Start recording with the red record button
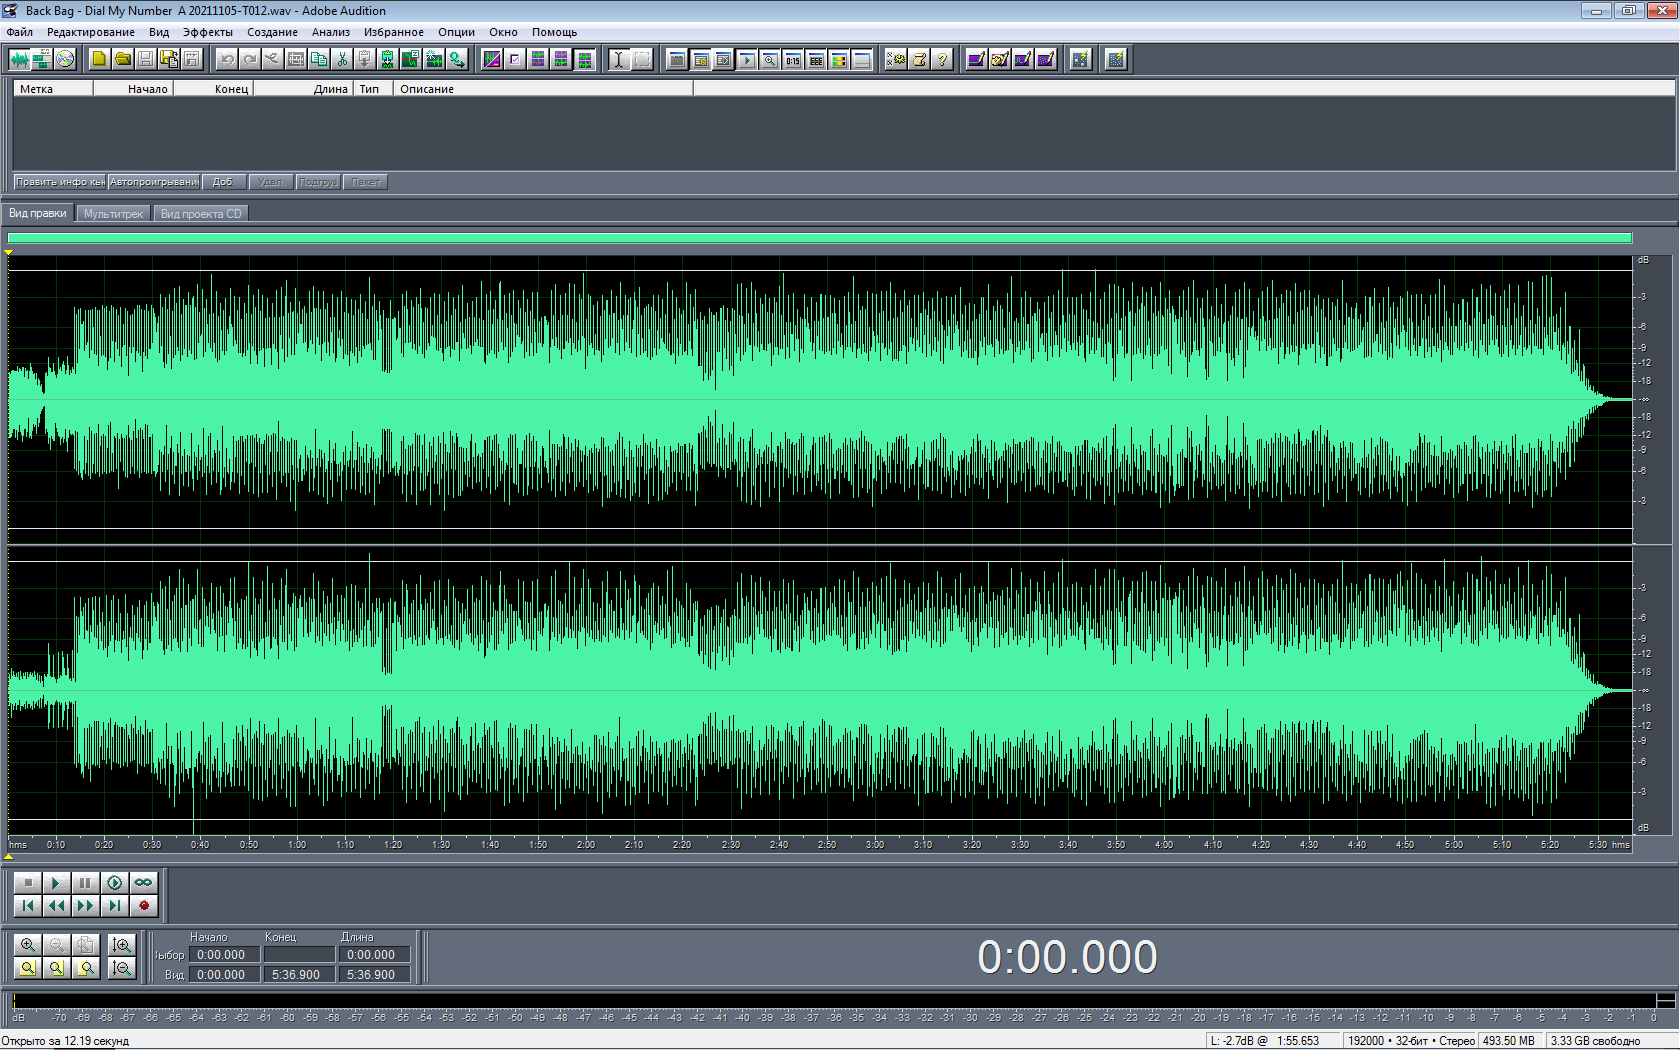The height and width of the screenshot is (1050, 1680). click(x=143, y=906)
